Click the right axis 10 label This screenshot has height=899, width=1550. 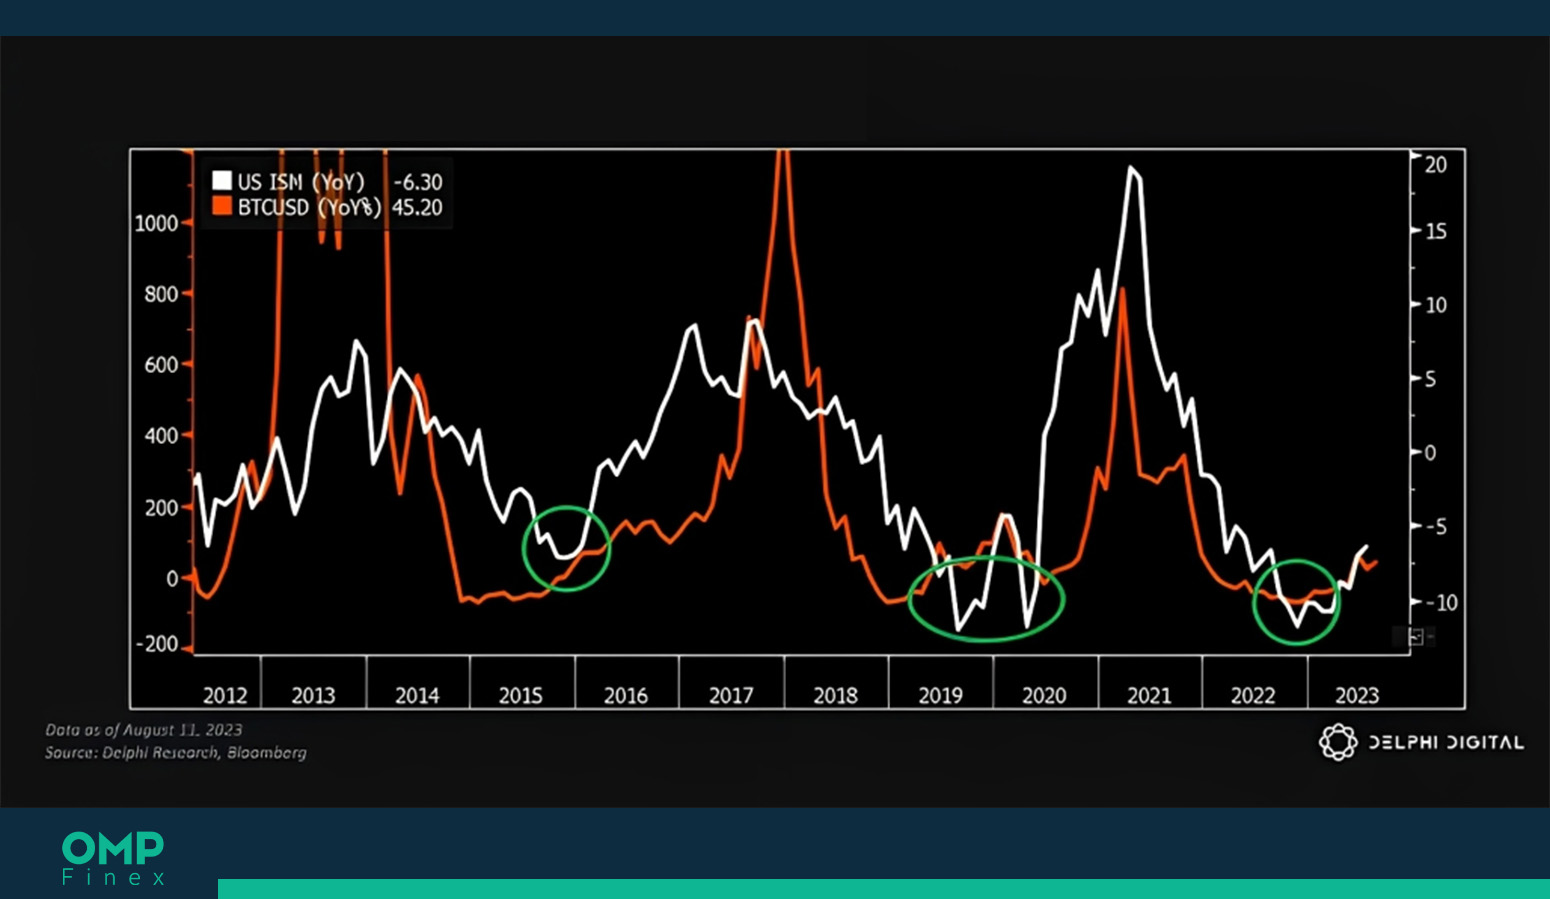pos(1435,305)
